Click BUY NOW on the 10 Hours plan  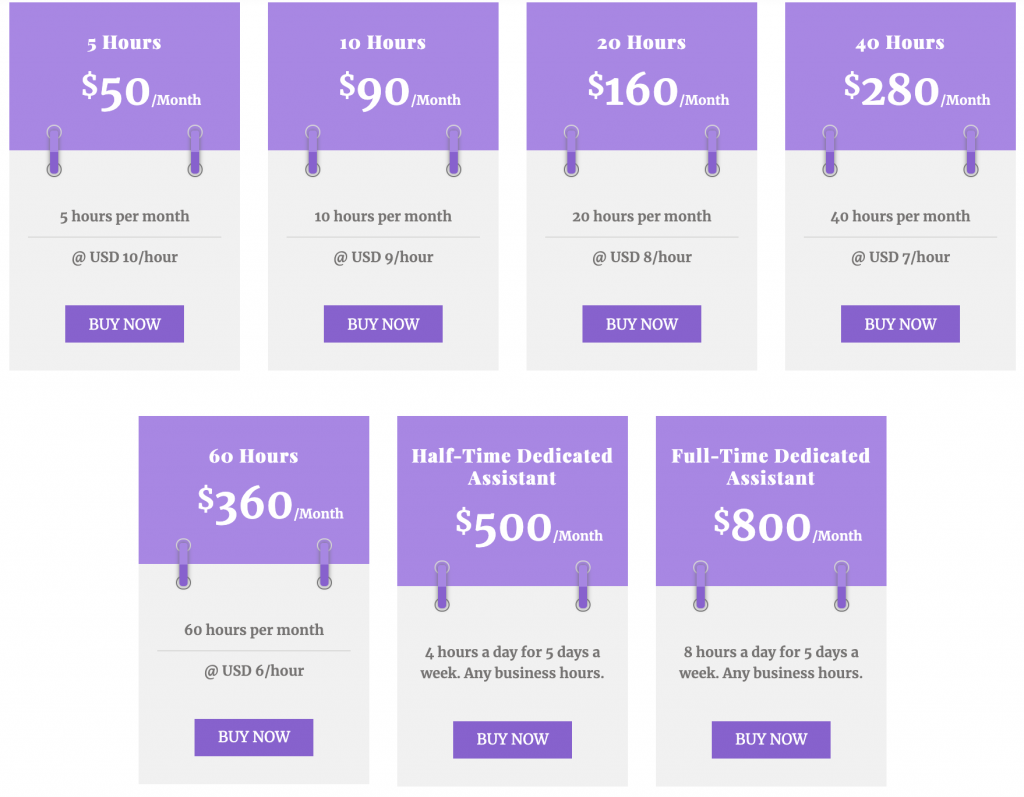[383, 324]
